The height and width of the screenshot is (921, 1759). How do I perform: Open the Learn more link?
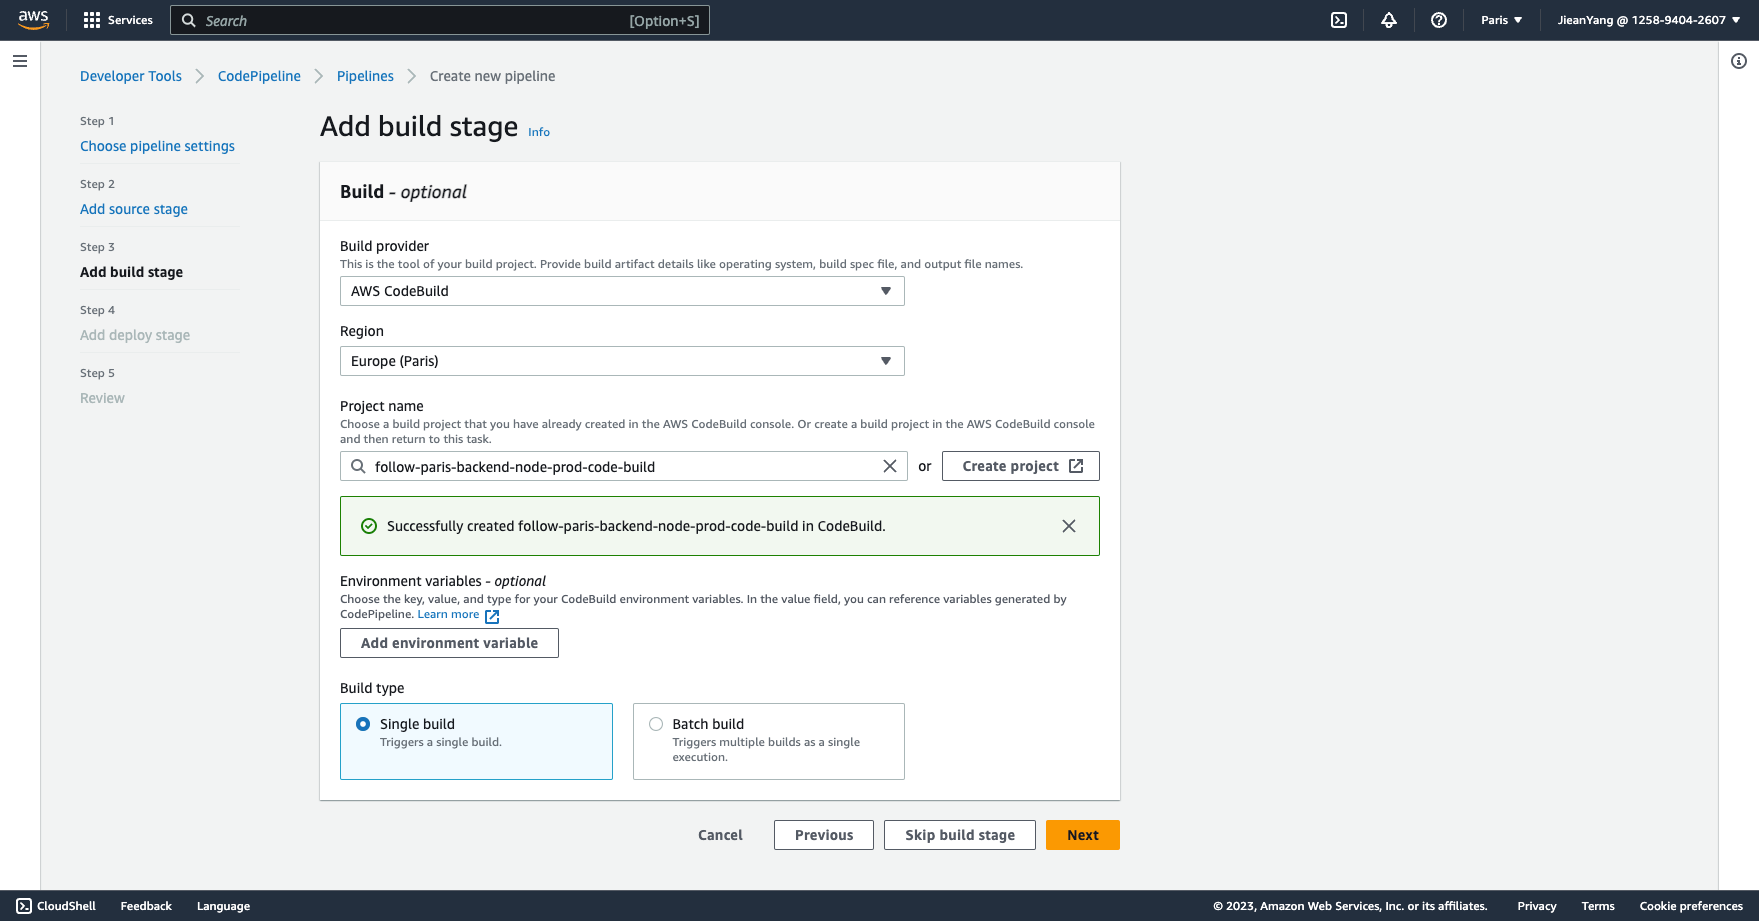448,614
